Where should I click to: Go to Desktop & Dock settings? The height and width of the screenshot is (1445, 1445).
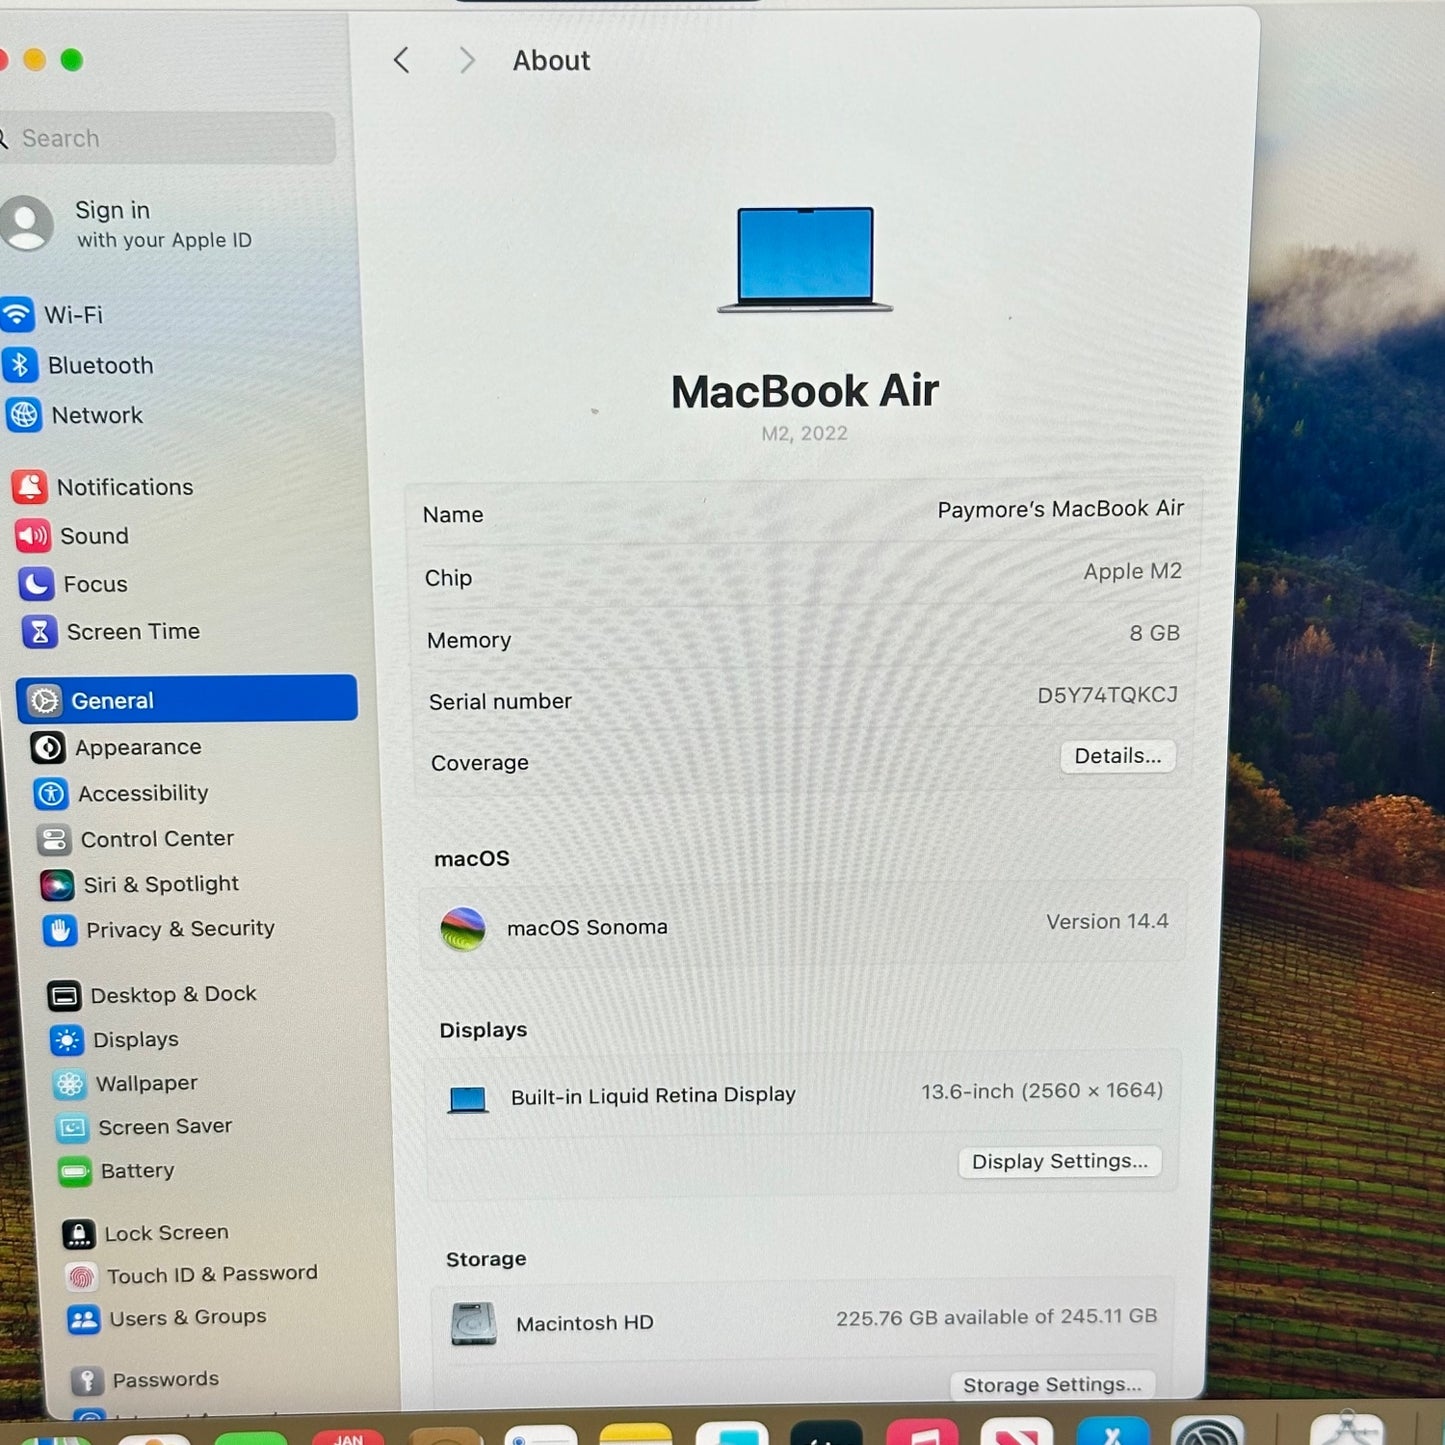[173, 995]
